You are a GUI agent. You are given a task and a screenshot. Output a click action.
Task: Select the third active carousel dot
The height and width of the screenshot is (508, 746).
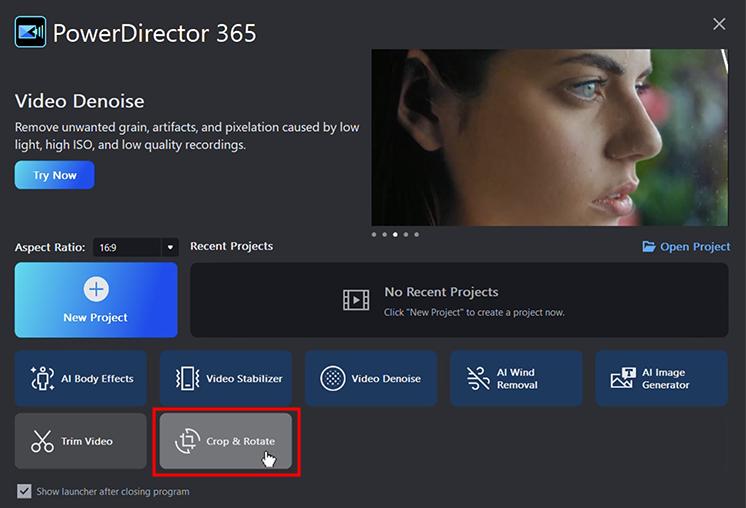[395, 234]
